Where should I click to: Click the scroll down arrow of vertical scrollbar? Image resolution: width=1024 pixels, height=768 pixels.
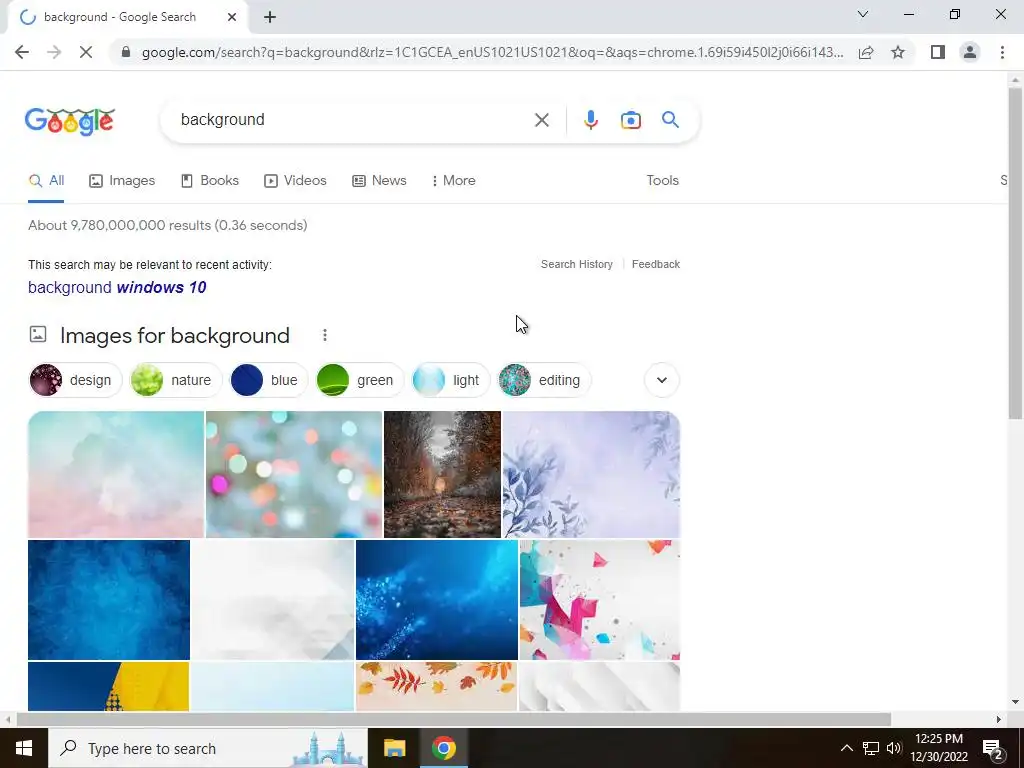click(1015, 702)
